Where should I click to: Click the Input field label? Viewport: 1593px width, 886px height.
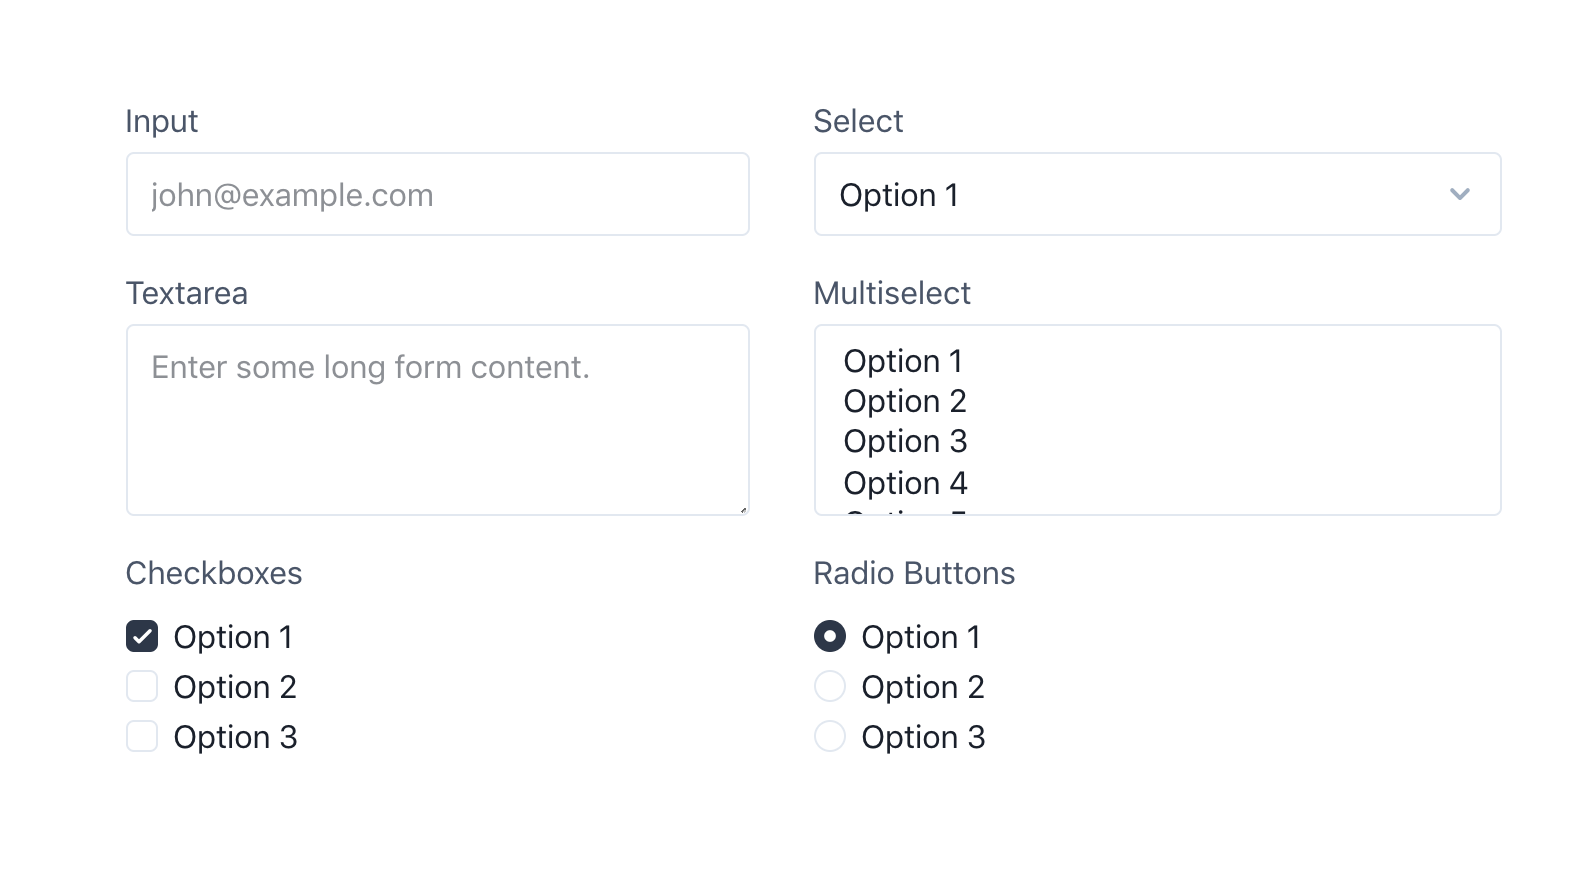click(161, 120)
